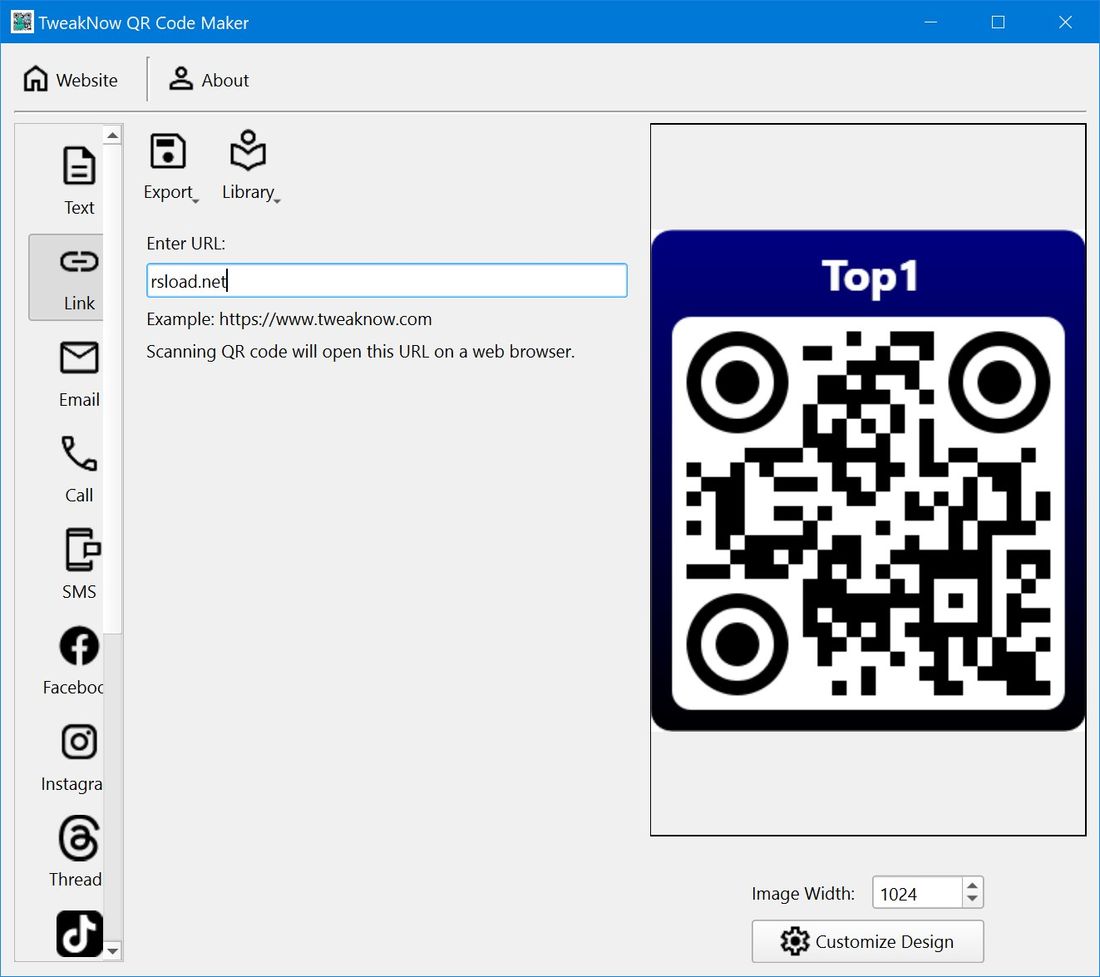Open the Library panel

245,152
